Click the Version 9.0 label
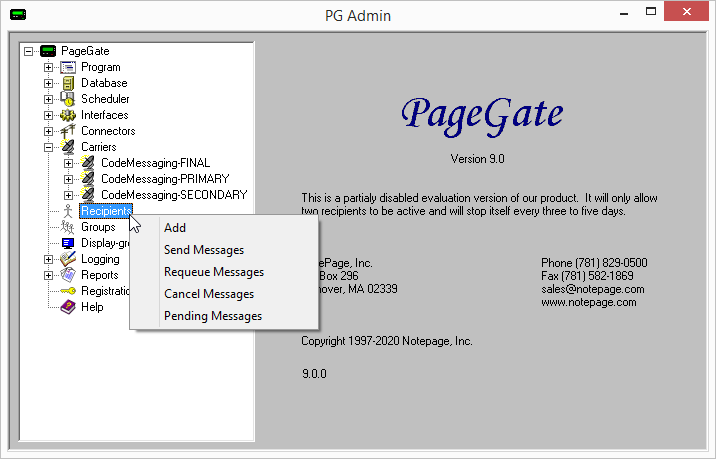Viewport: 716px width, 459px height. click(477, 159)
